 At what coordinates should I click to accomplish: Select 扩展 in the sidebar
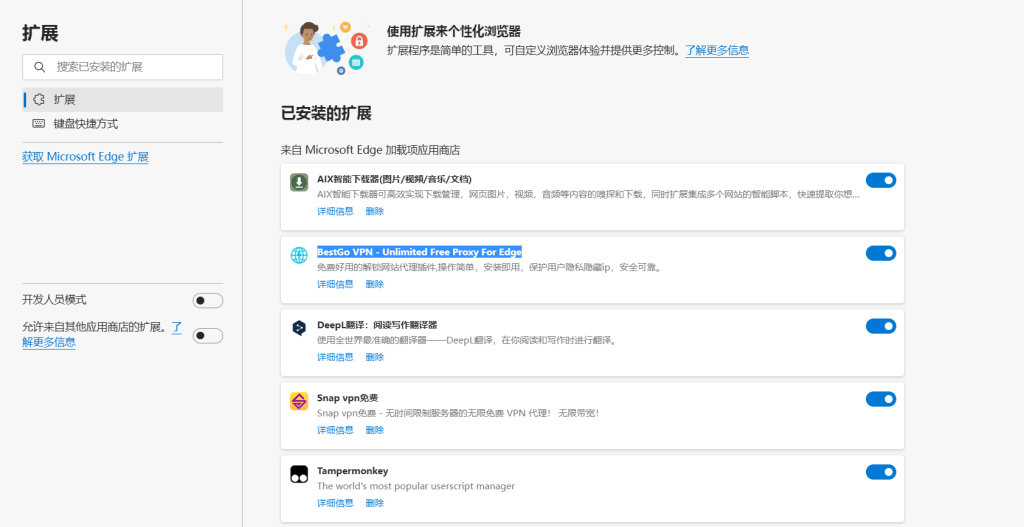click(x=123, y=99)
